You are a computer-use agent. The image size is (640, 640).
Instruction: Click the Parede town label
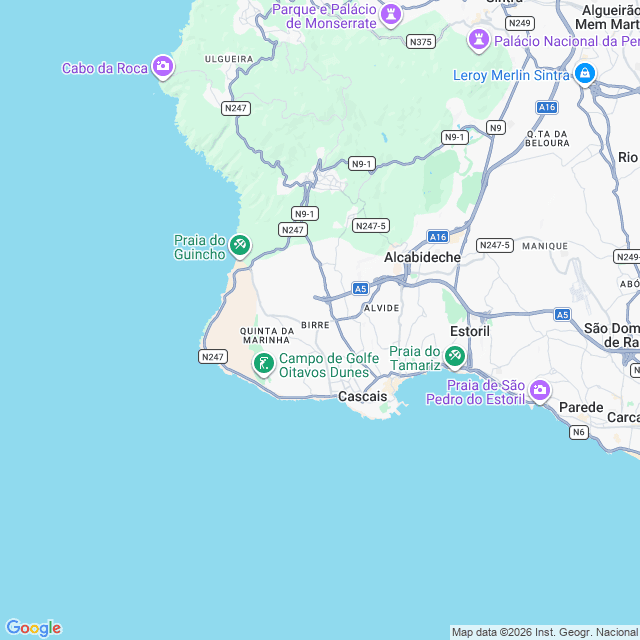(x=581, y=407)
